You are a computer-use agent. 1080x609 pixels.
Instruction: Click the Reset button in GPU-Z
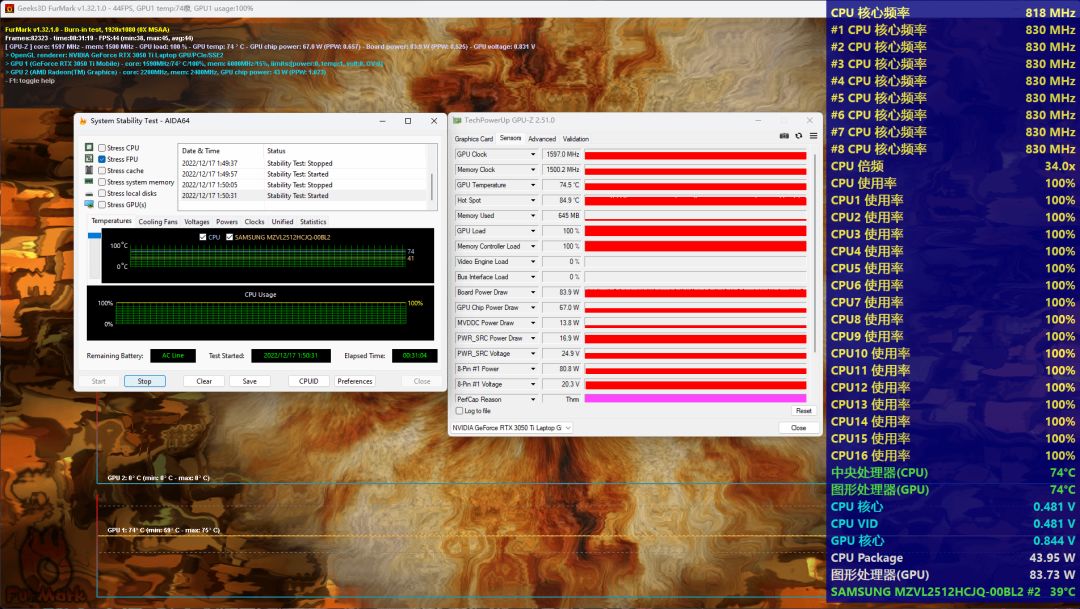point(803,411)
